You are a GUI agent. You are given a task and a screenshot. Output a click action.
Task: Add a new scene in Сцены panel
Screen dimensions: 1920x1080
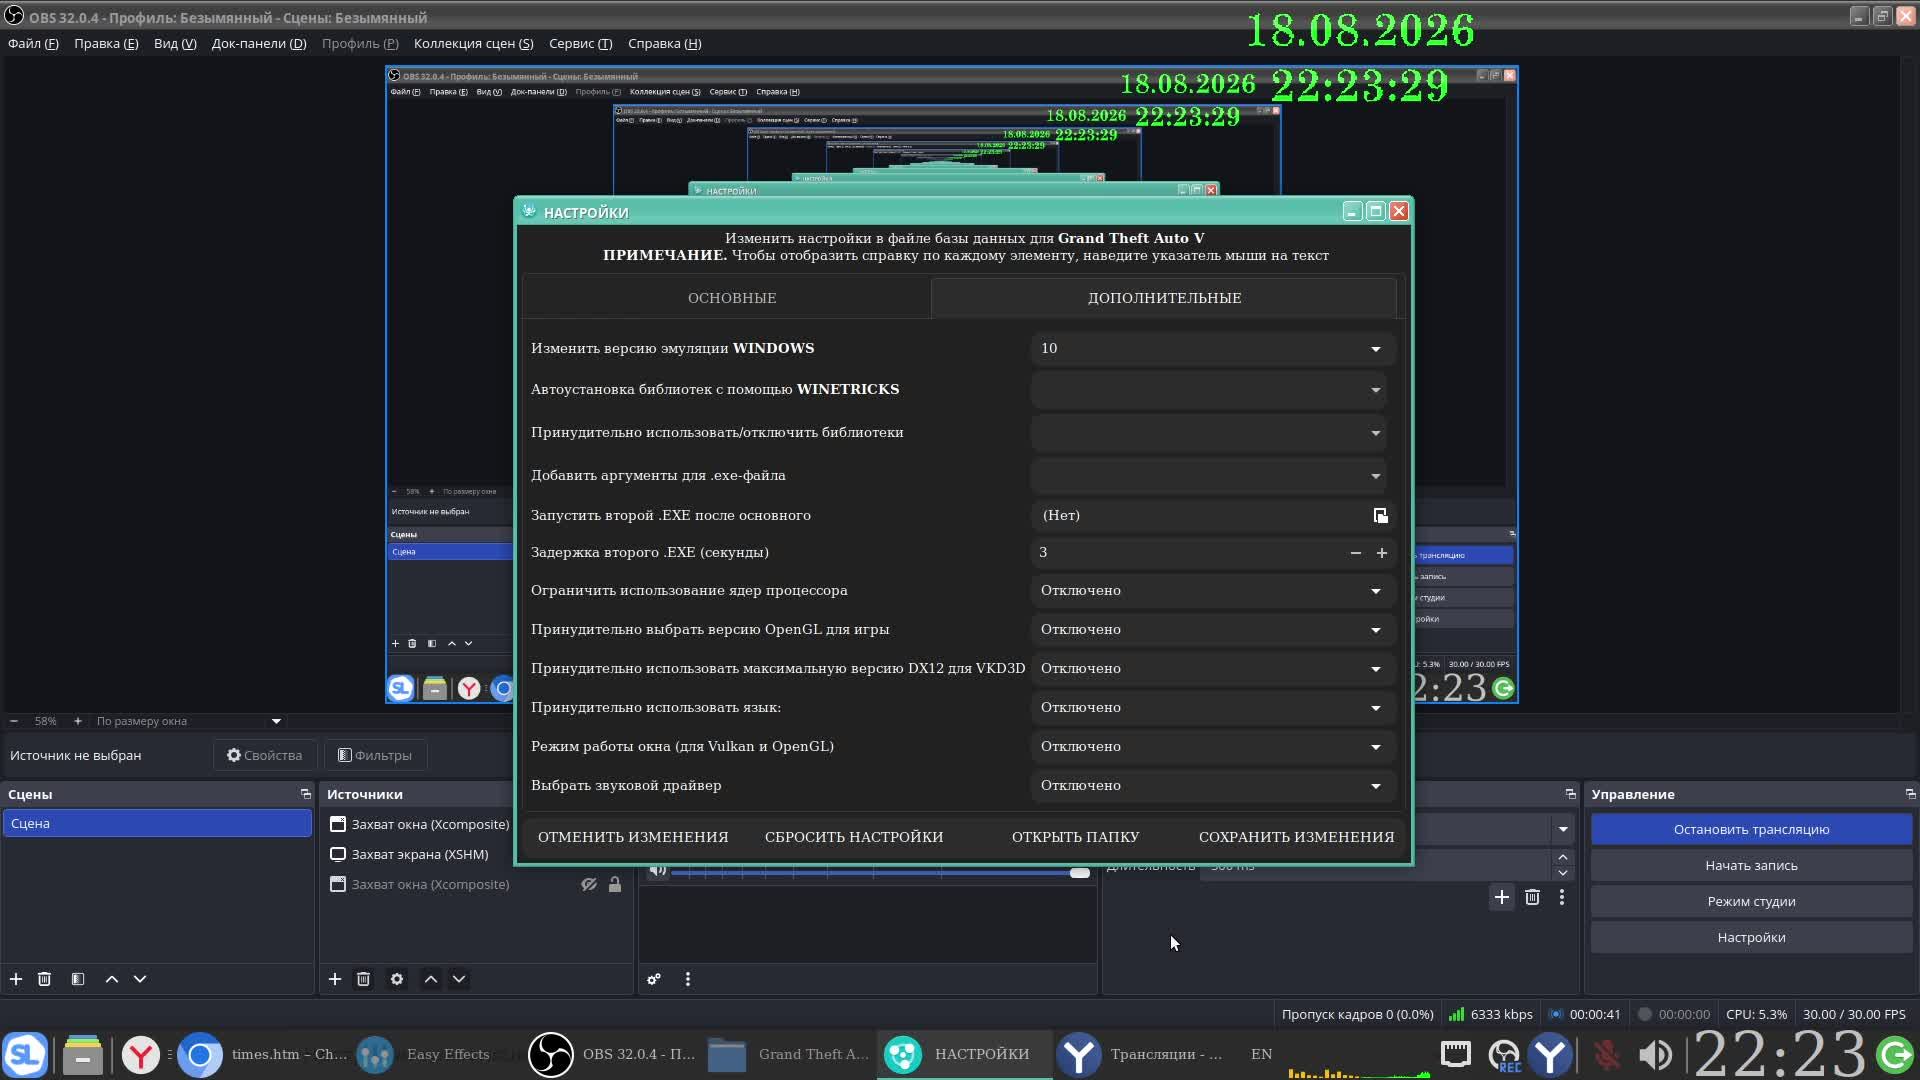click(x=16, y=979)
